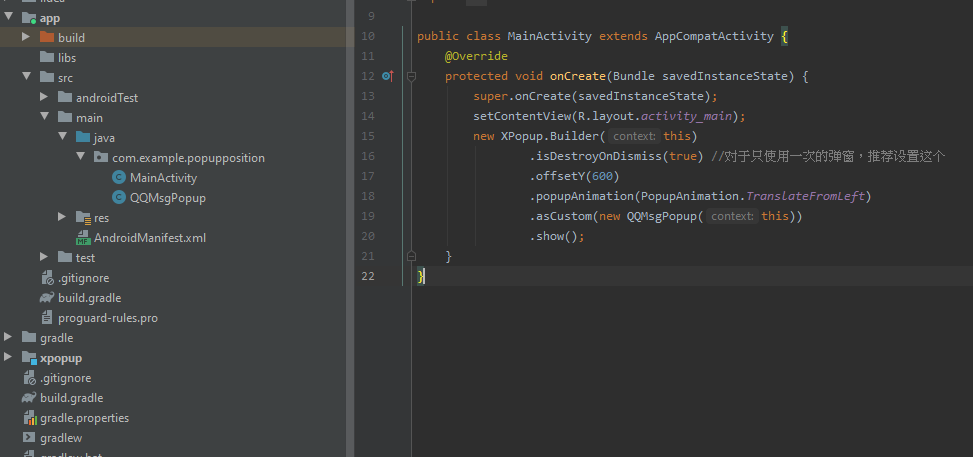
Task: Click the src folder icon
Action: coord(47,77)
